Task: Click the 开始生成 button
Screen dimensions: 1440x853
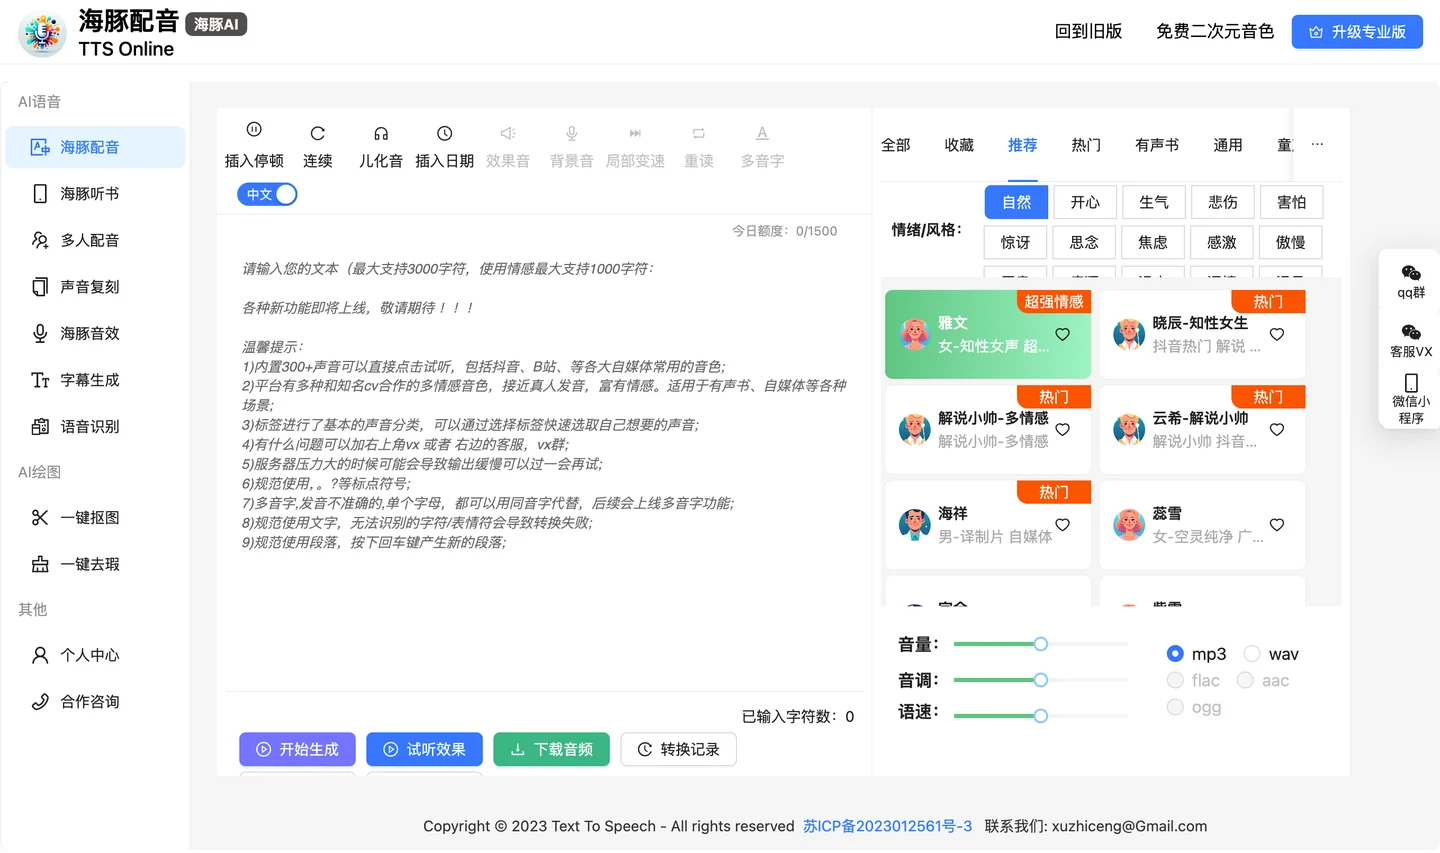Action: point(297,749)
